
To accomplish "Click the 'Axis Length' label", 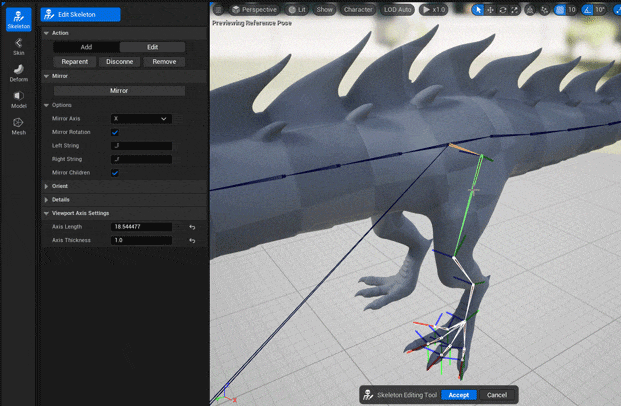I will click(x=67, y=227).
